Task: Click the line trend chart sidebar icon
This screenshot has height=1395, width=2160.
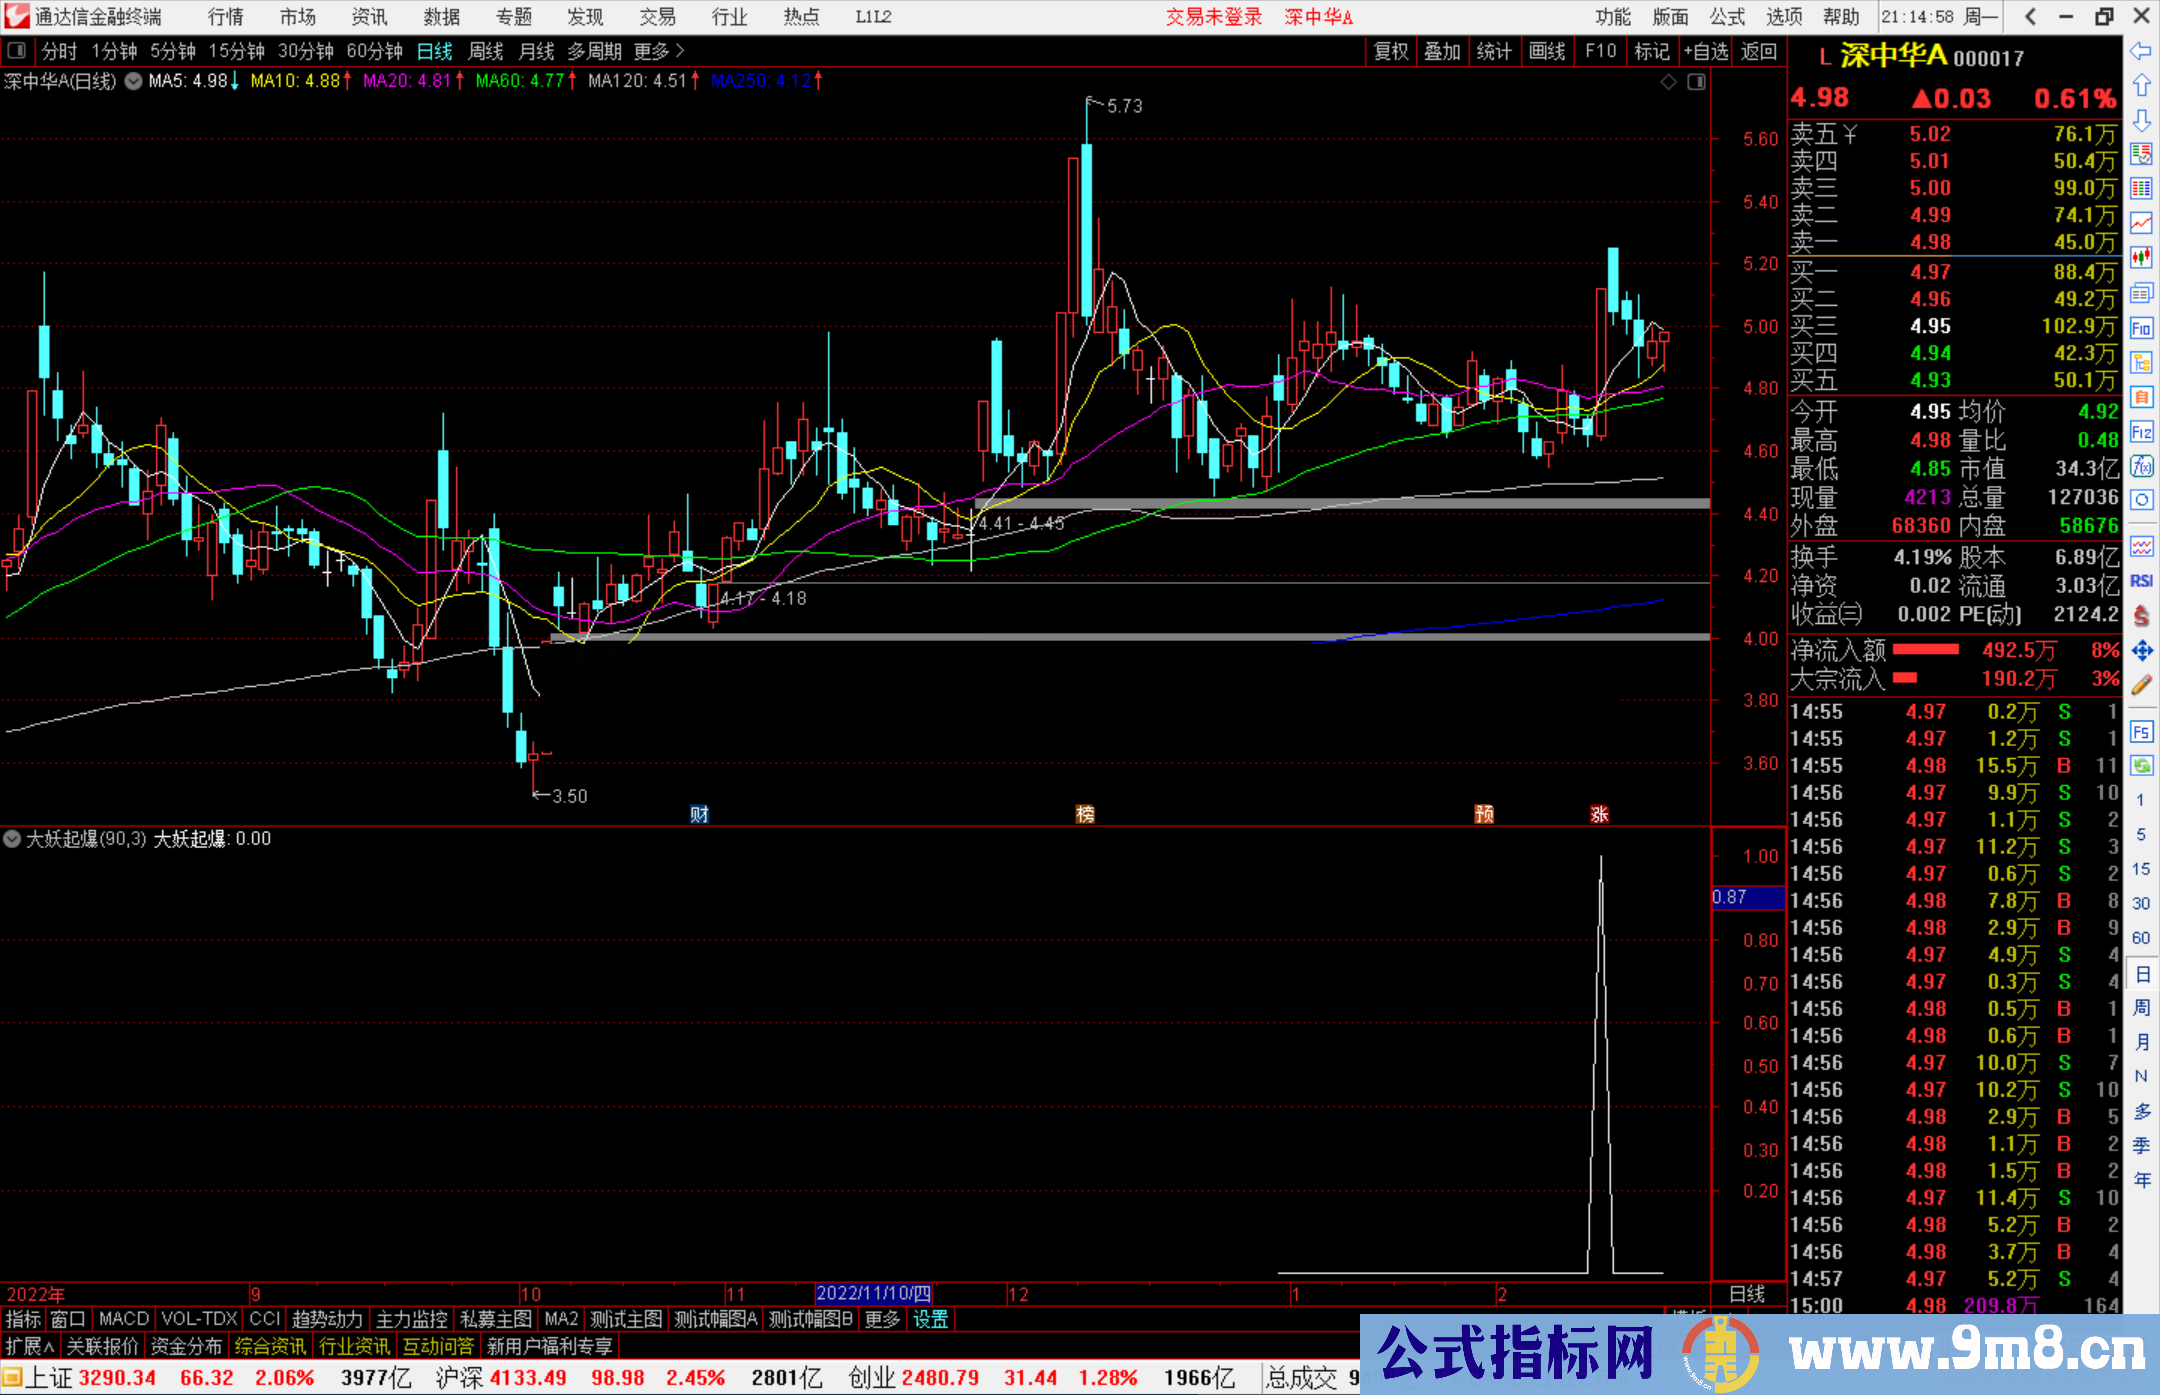Action: coord(2141,223)
